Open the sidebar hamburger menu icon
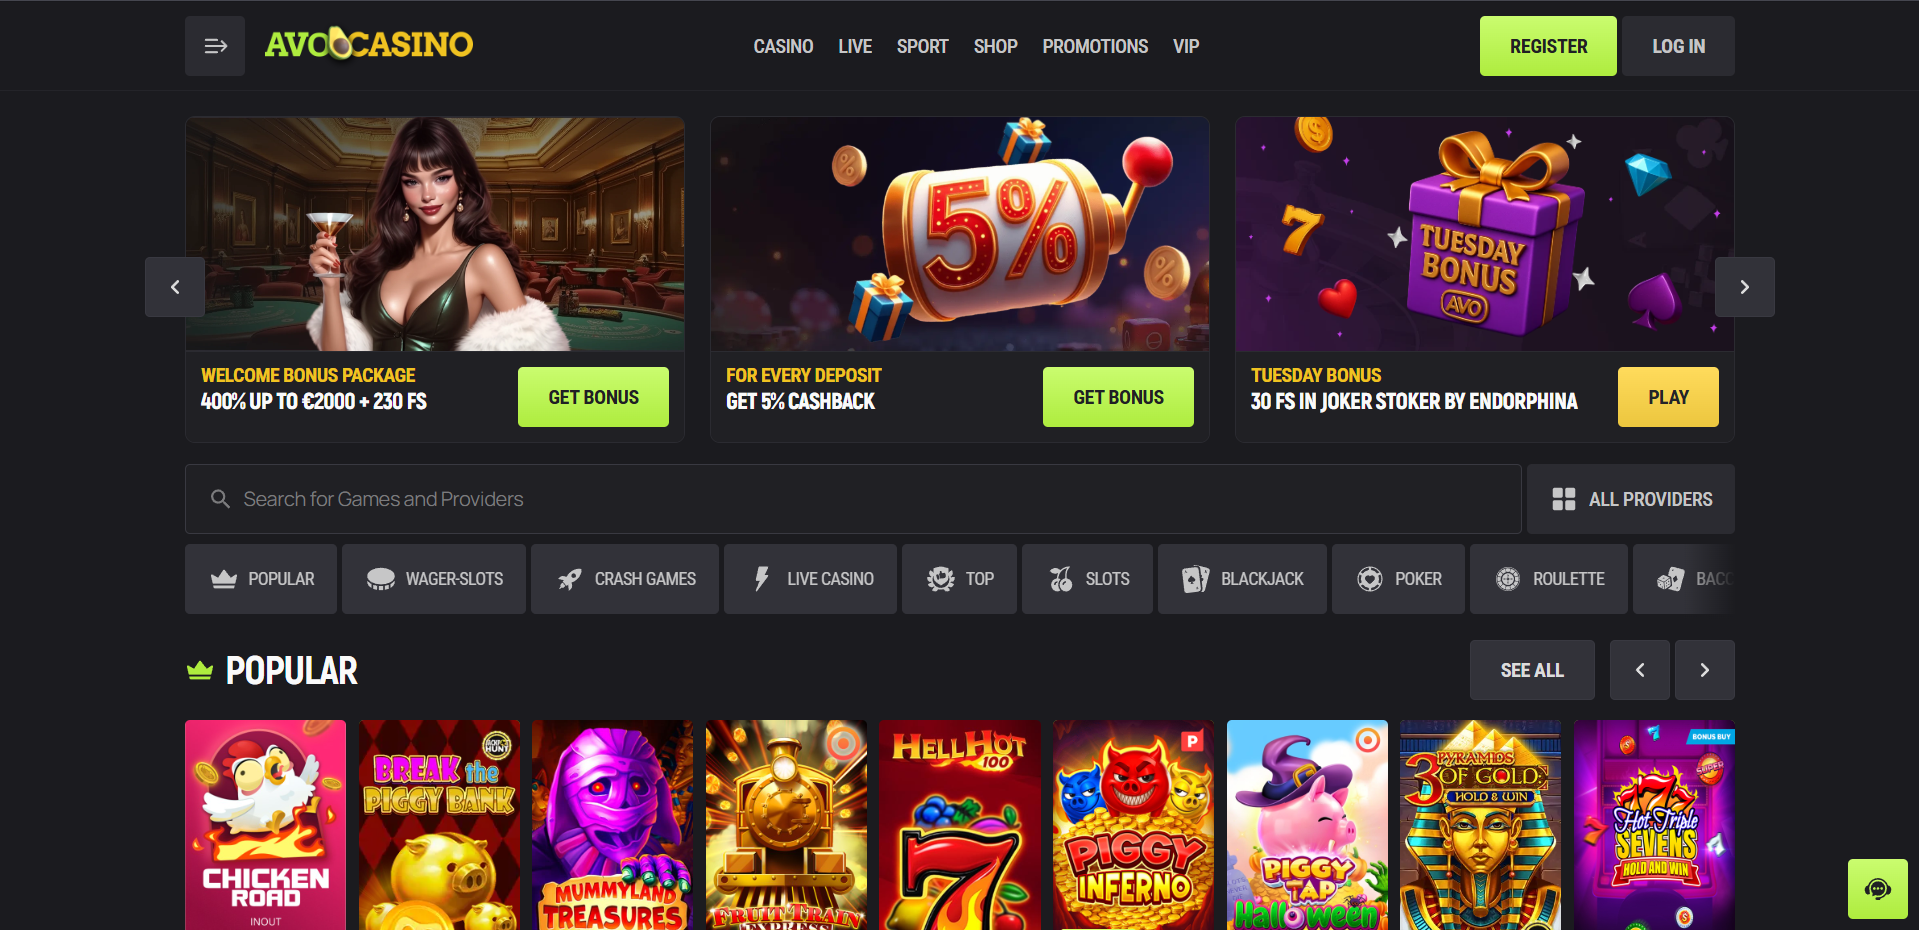Viewport: 1919px width, 930px height. tap(215, 46)
